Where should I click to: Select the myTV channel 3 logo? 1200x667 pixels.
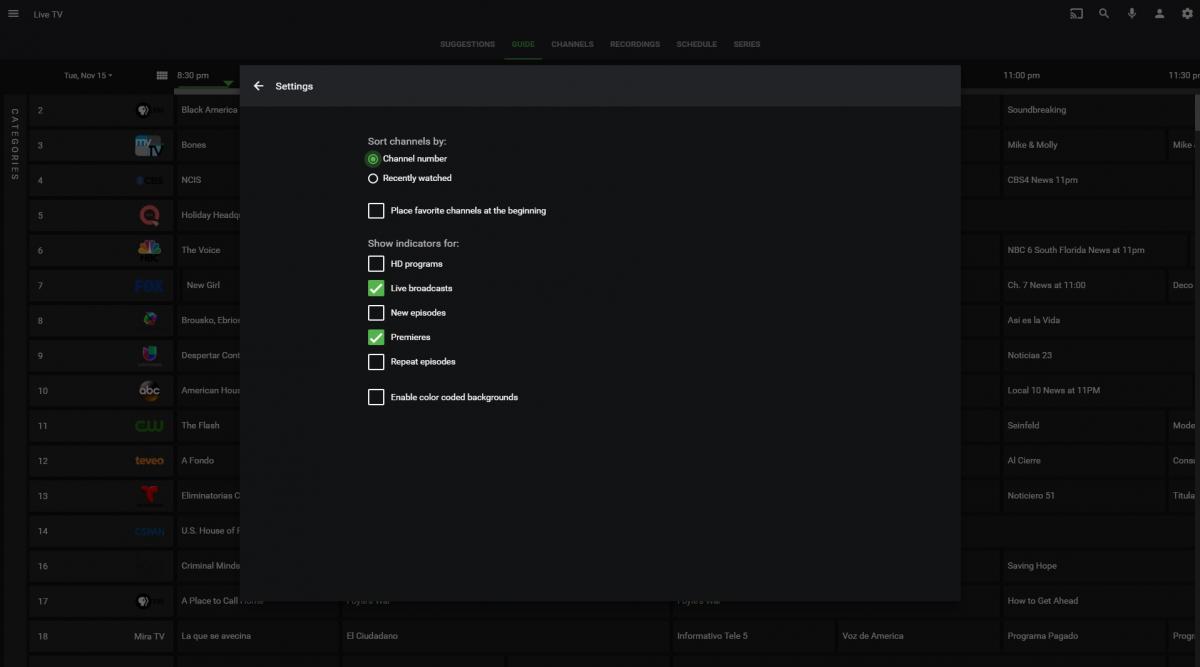coord(148,146)
